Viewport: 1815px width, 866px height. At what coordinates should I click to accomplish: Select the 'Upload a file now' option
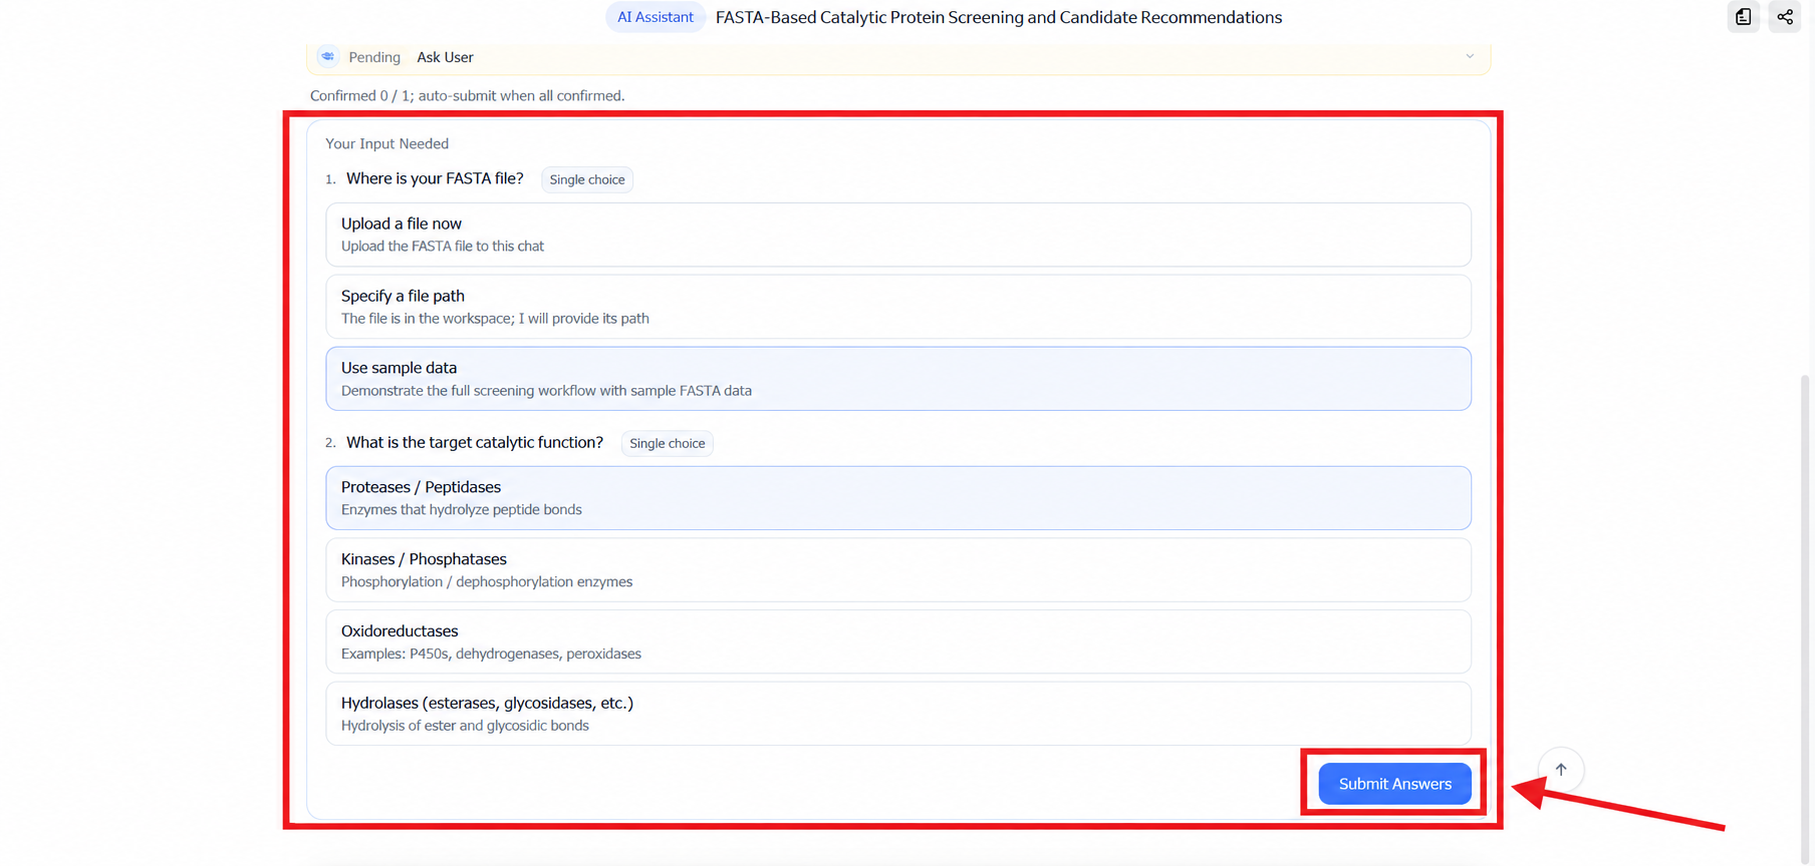(898, 235)
